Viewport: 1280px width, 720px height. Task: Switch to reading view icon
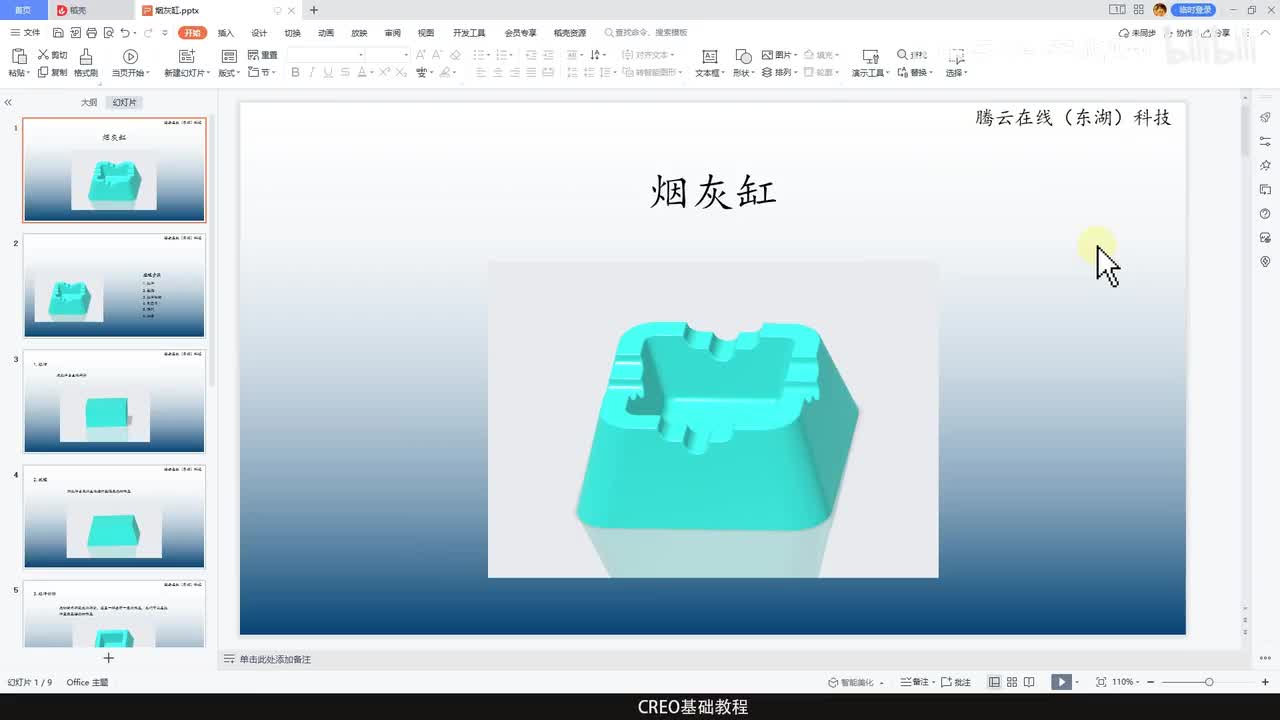point(1028,682)
